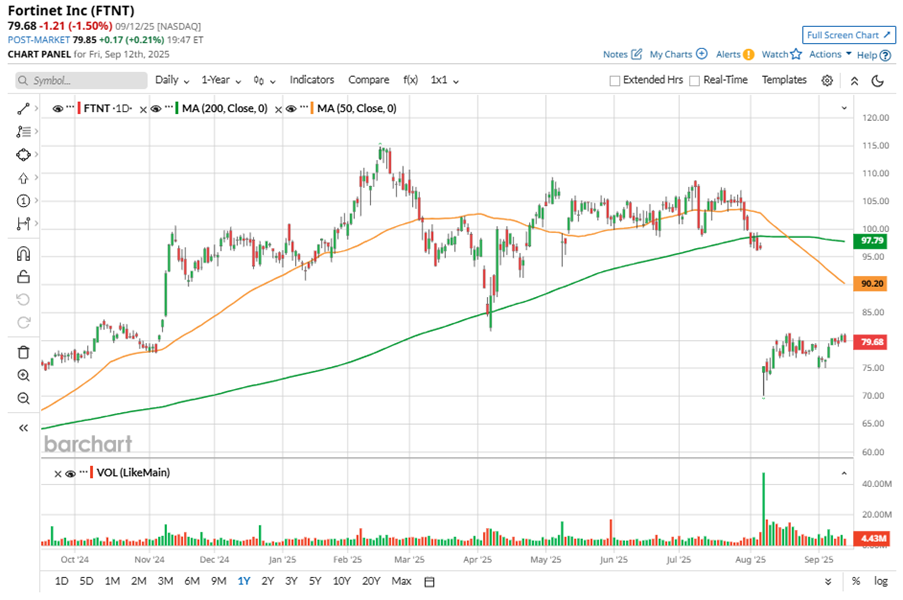Open the Notes editor
This screenshot has height=600, width=903.
622,54
